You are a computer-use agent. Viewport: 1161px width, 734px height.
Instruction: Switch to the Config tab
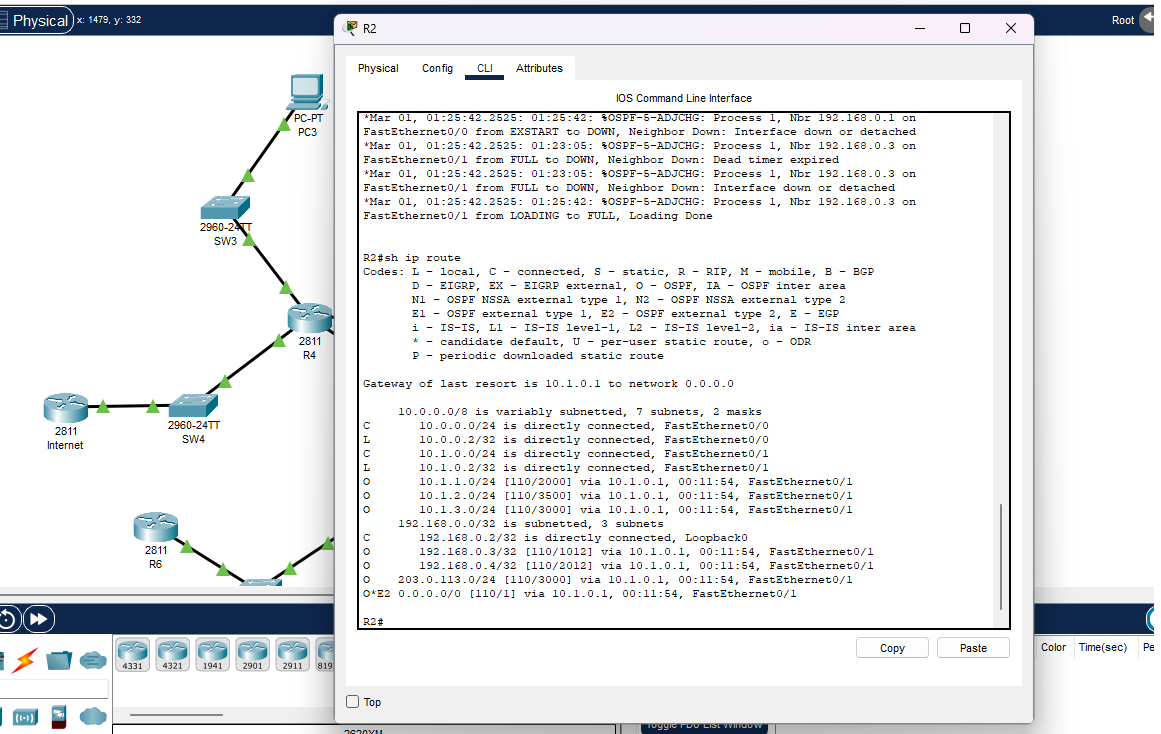click(437, 68)
